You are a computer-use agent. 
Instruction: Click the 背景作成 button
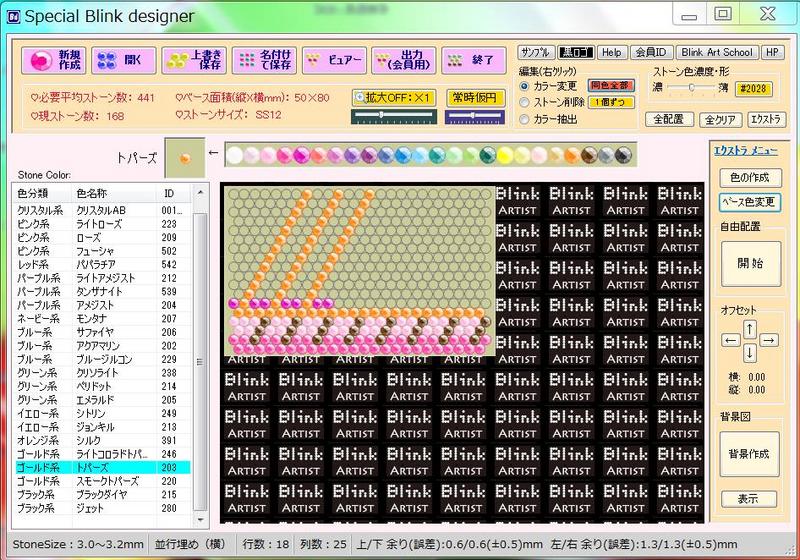pyautogui.click(x=749, y=454)
